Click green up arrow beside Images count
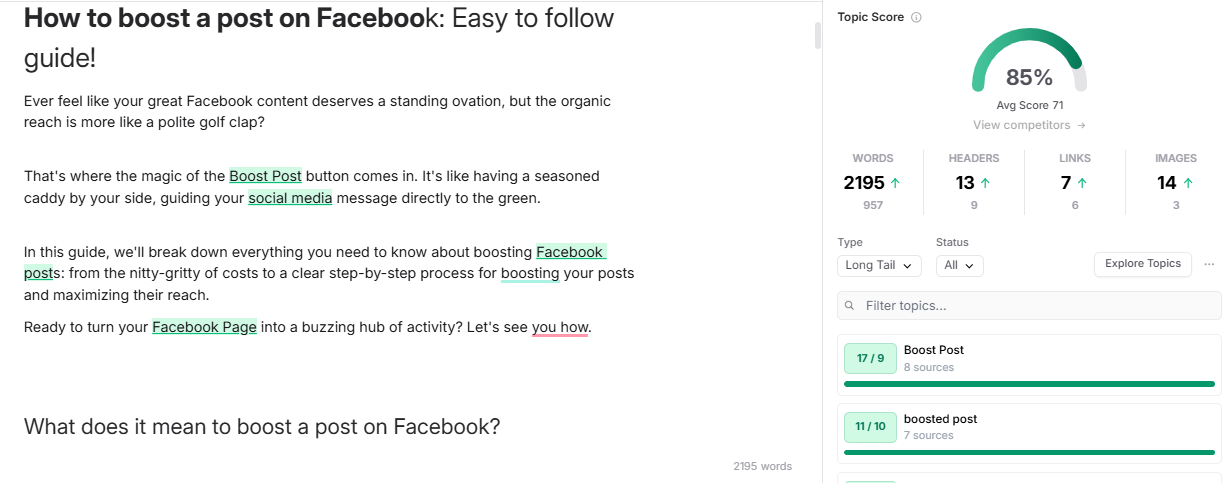 [x=1188, y=183]
